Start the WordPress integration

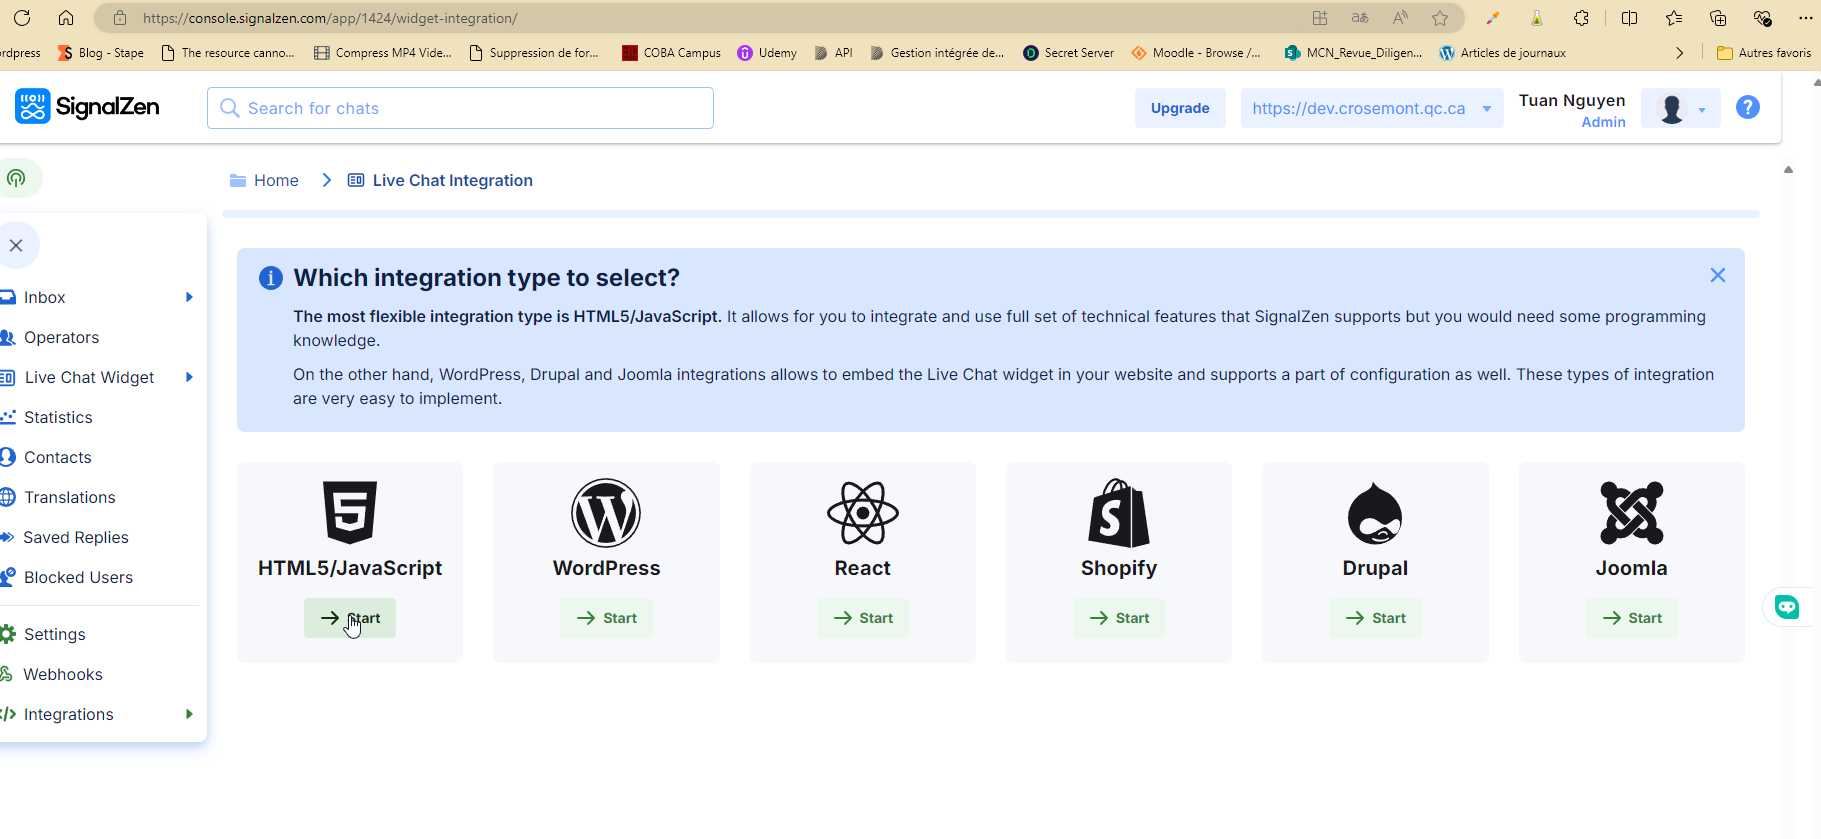coord(606,618)
